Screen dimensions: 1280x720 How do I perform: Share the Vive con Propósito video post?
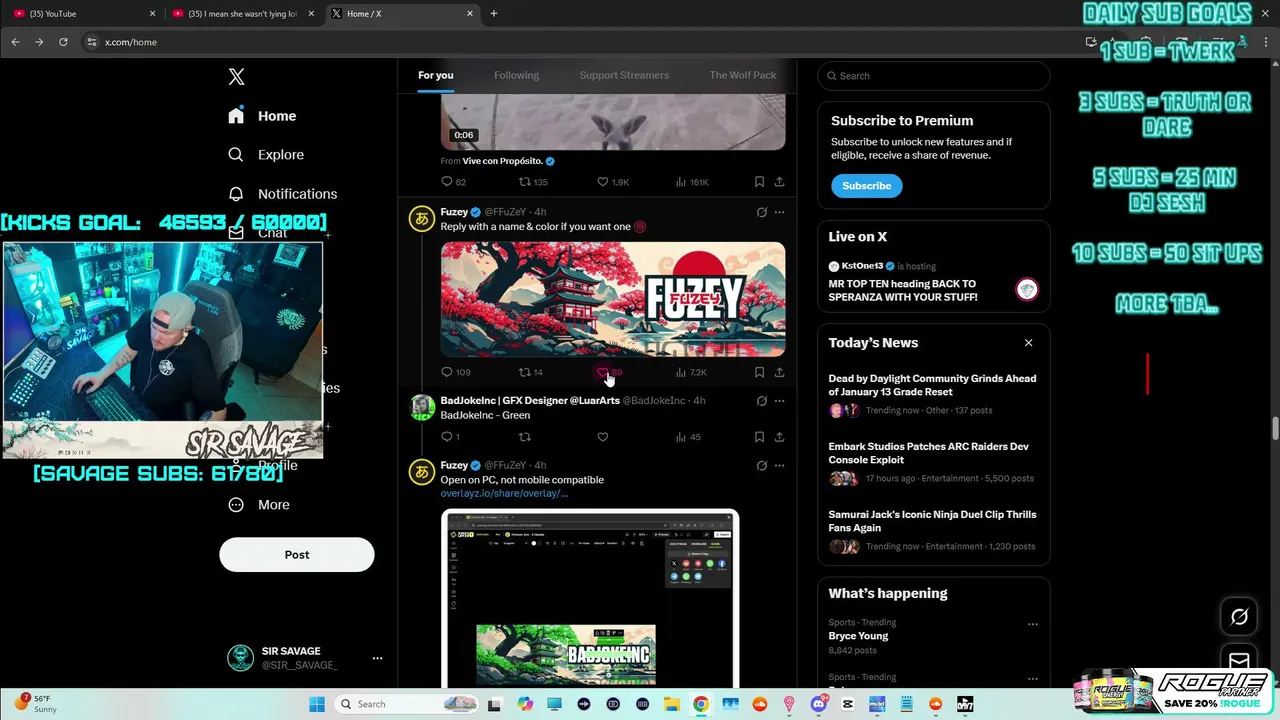coord(779,182)
